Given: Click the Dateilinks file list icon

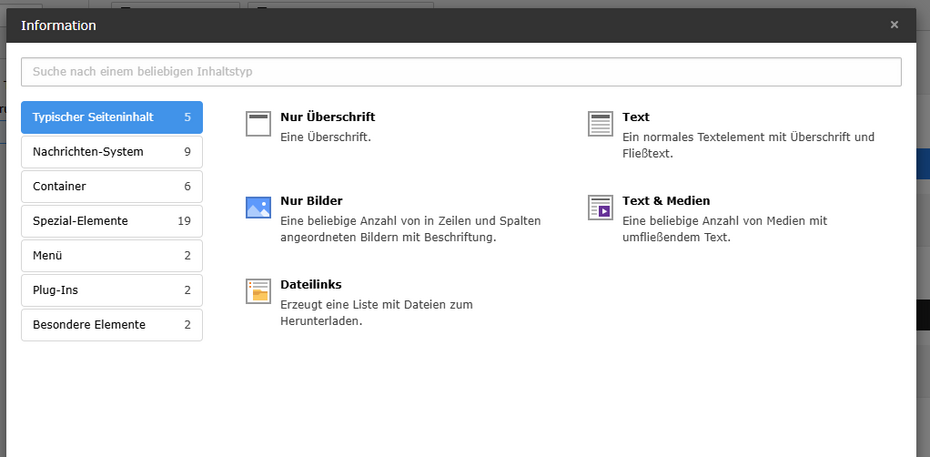Looking at the screenshot, I should coord(258,291).
